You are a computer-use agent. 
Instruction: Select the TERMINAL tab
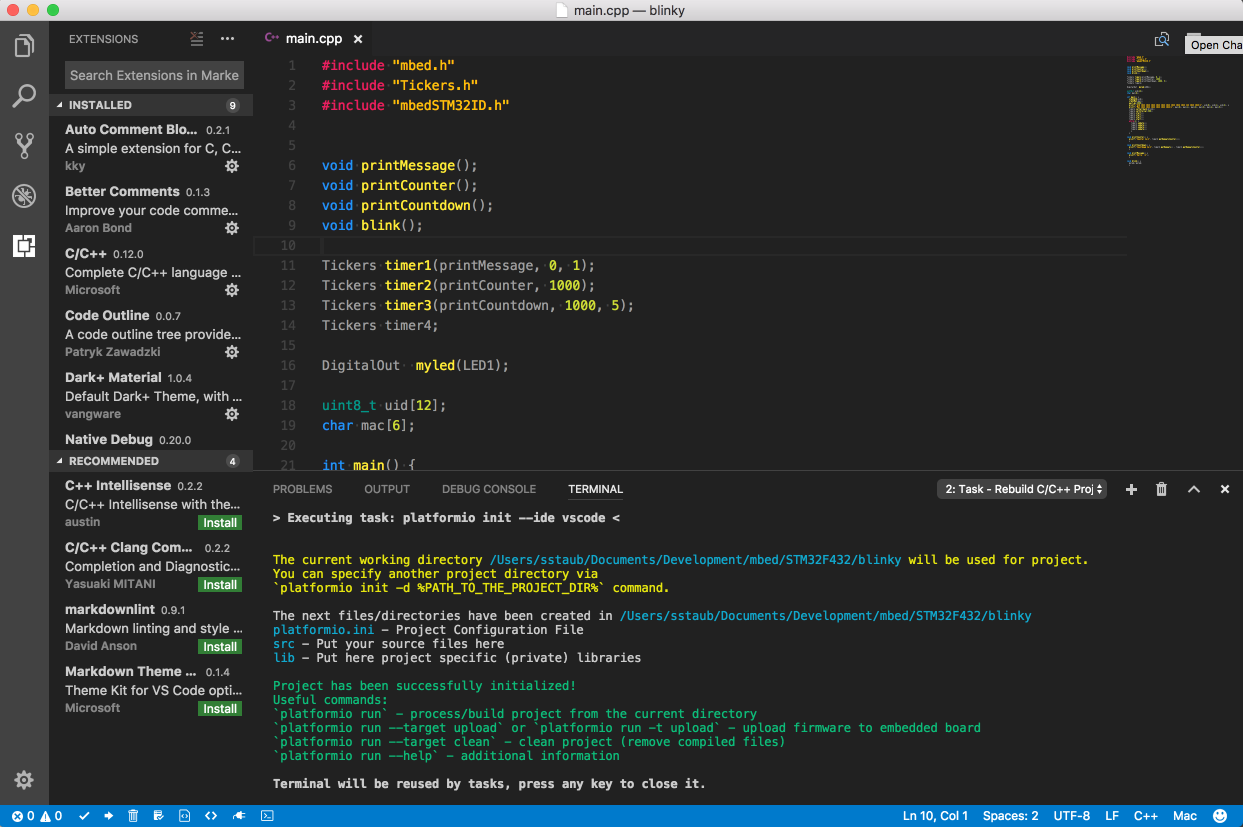point(595,489)
